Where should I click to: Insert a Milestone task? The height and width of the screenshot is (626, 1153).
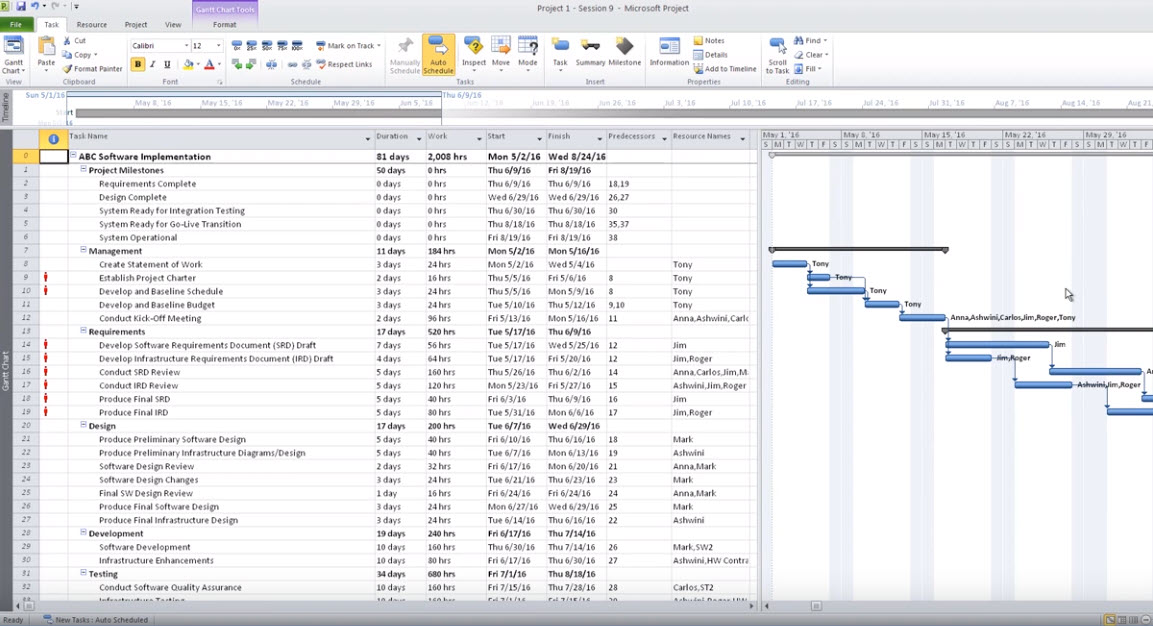click(x=624, y=52)
